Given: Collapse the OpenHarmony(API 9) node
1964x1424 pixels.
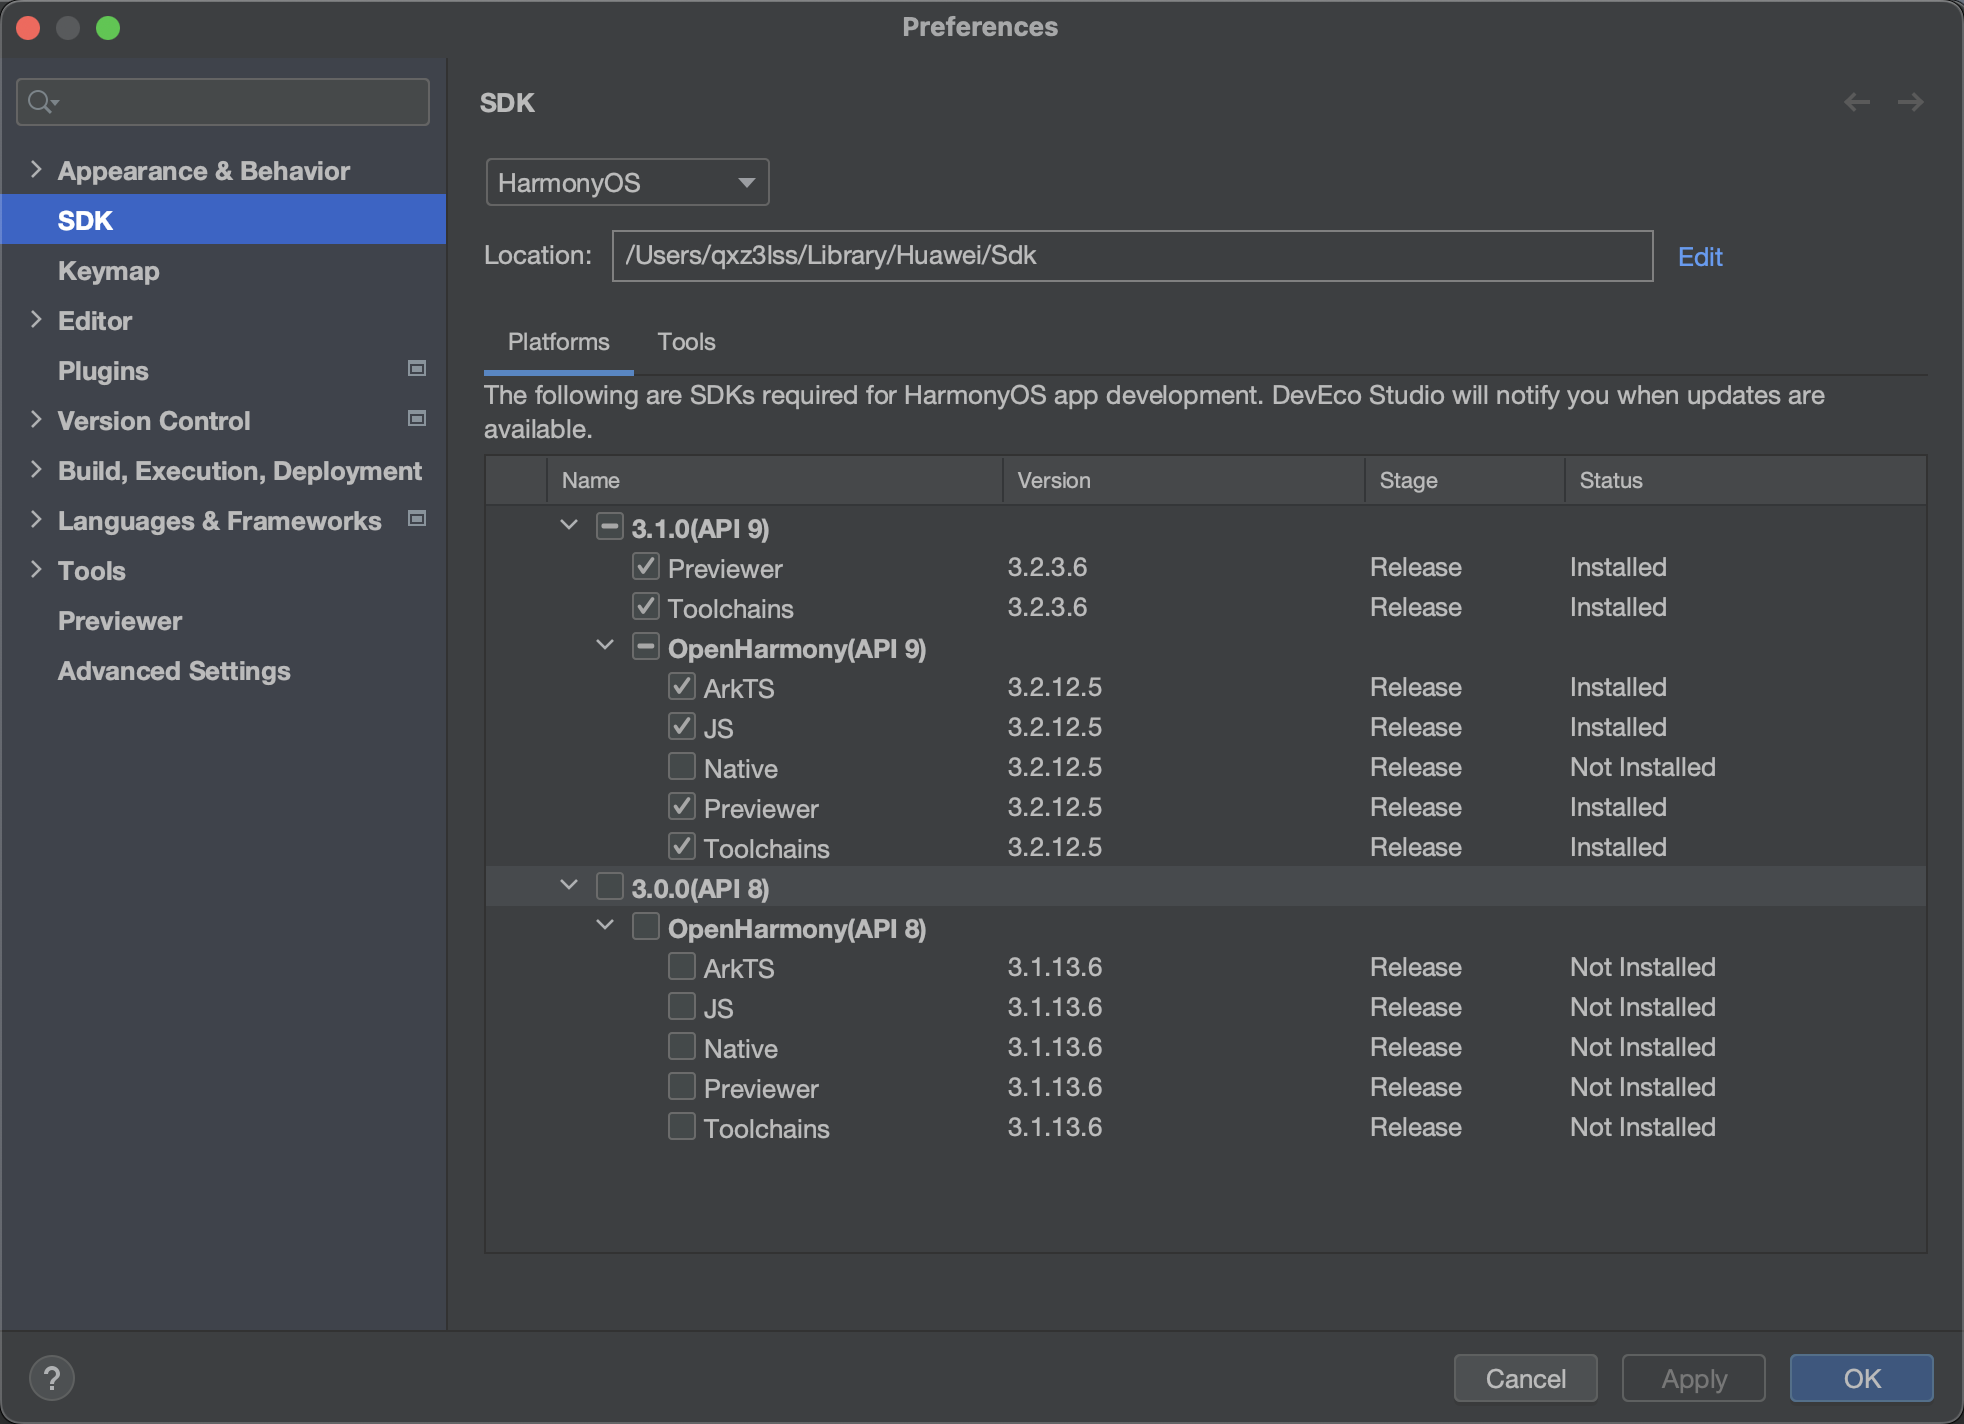Looking at the screenshot, I should pos(605,645).
